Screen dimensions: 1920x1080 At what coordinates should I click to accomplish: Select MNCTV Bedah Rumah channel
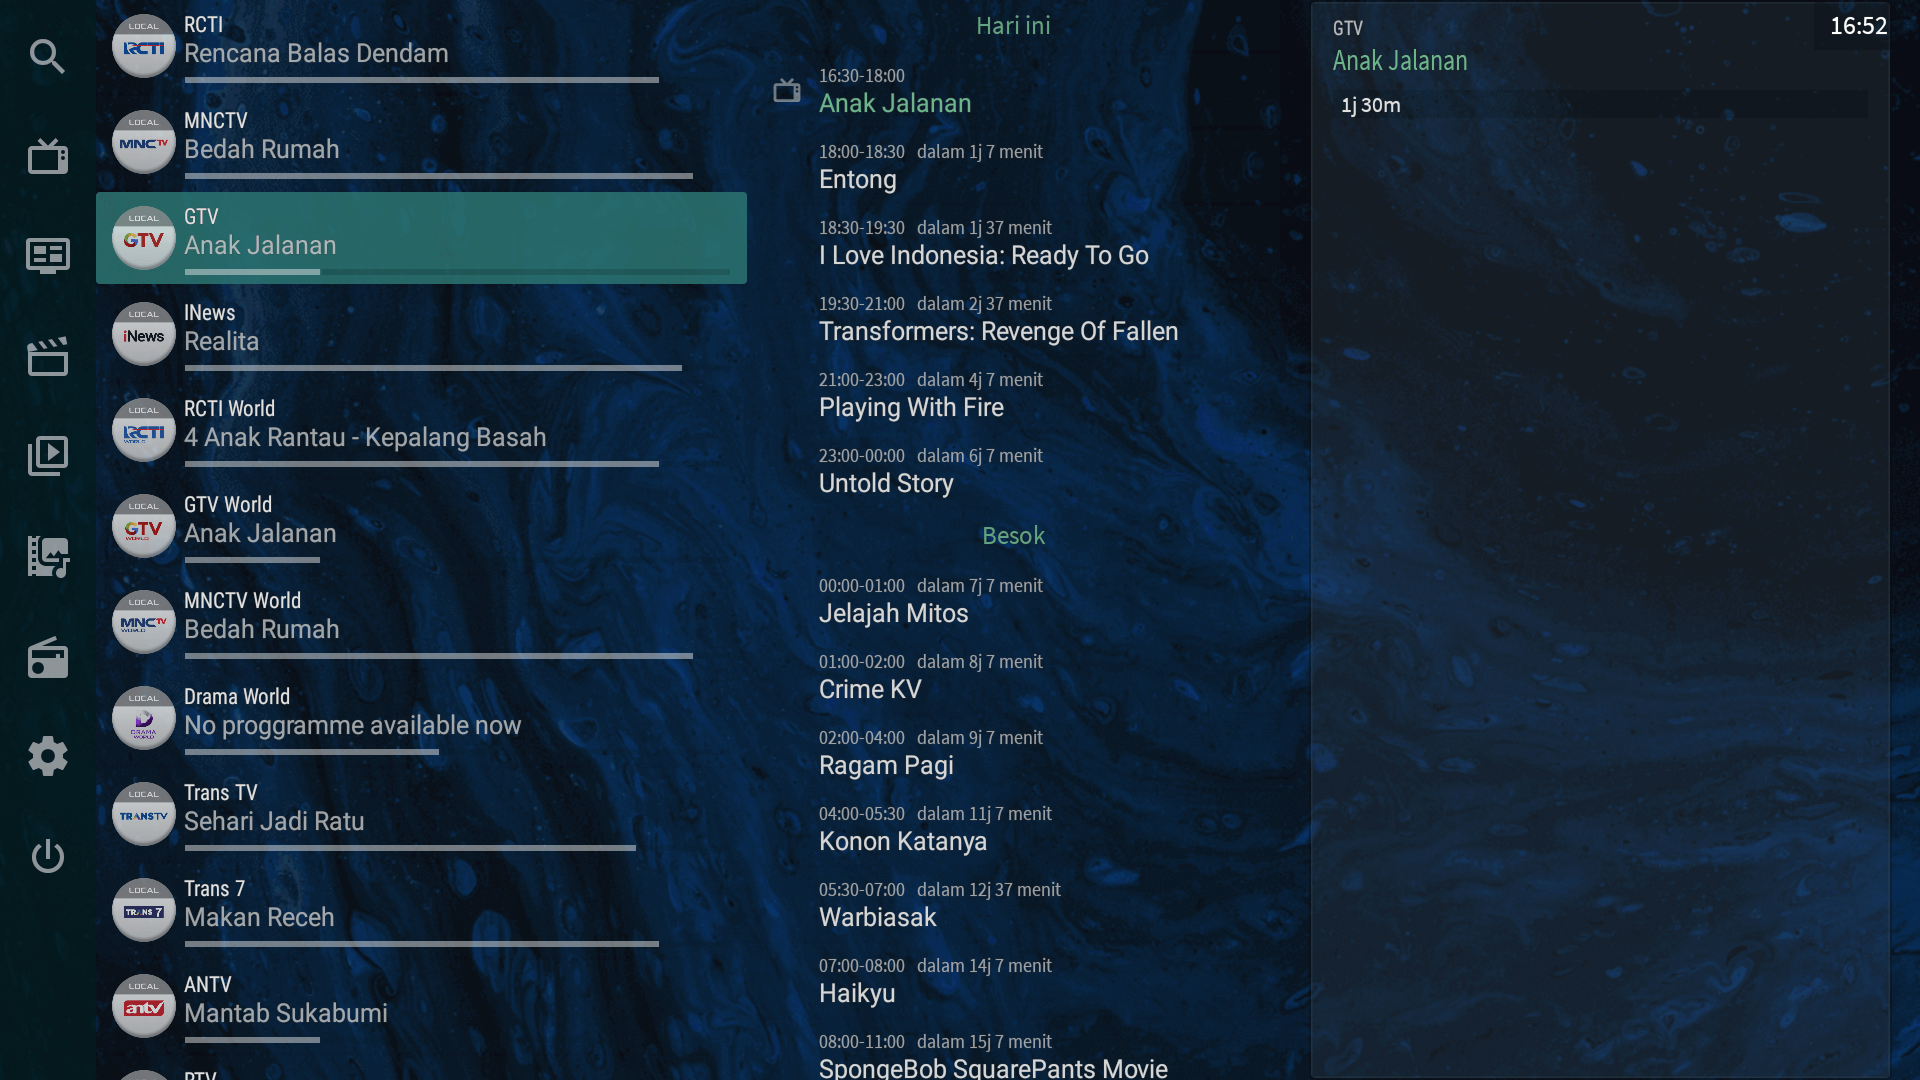(421, 142)
